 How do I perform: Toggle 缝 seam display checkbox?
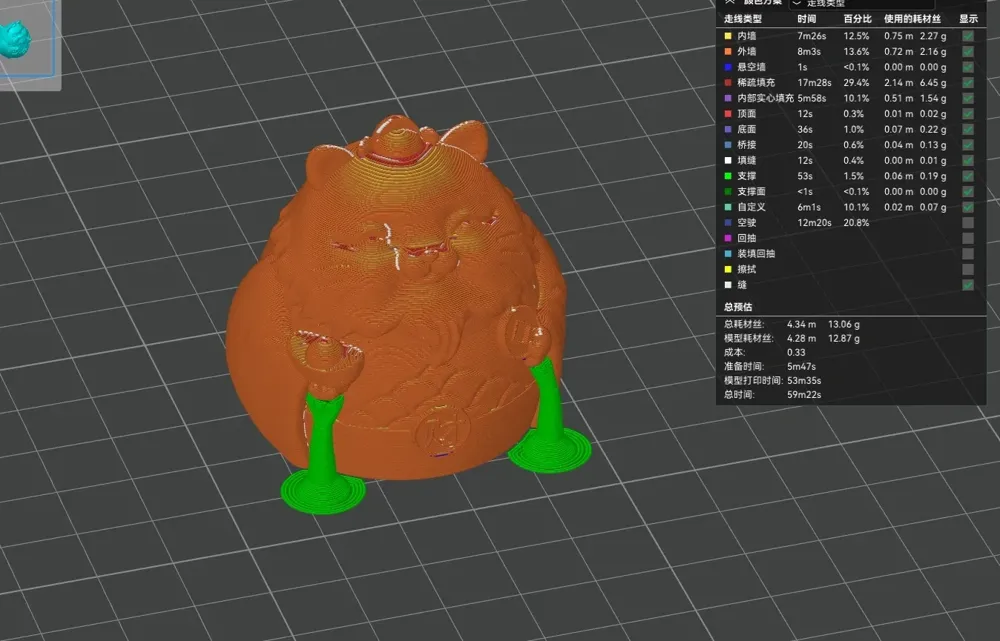coord(968,284)
